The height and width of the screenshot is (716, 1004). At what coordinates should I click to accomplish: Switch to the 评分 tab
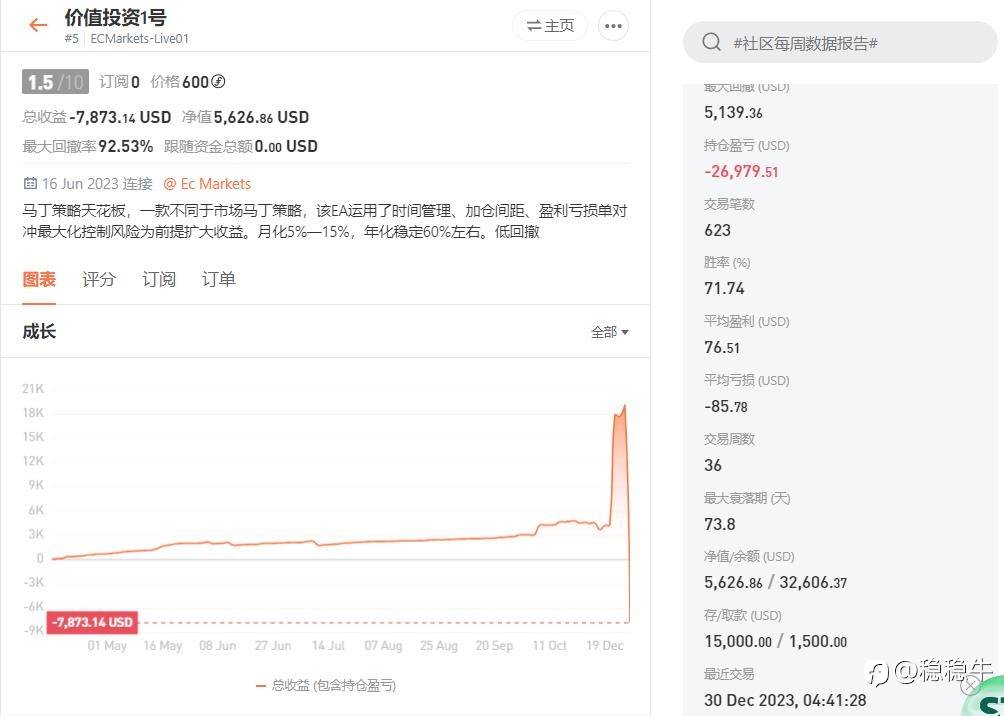(x=99, y=279)
